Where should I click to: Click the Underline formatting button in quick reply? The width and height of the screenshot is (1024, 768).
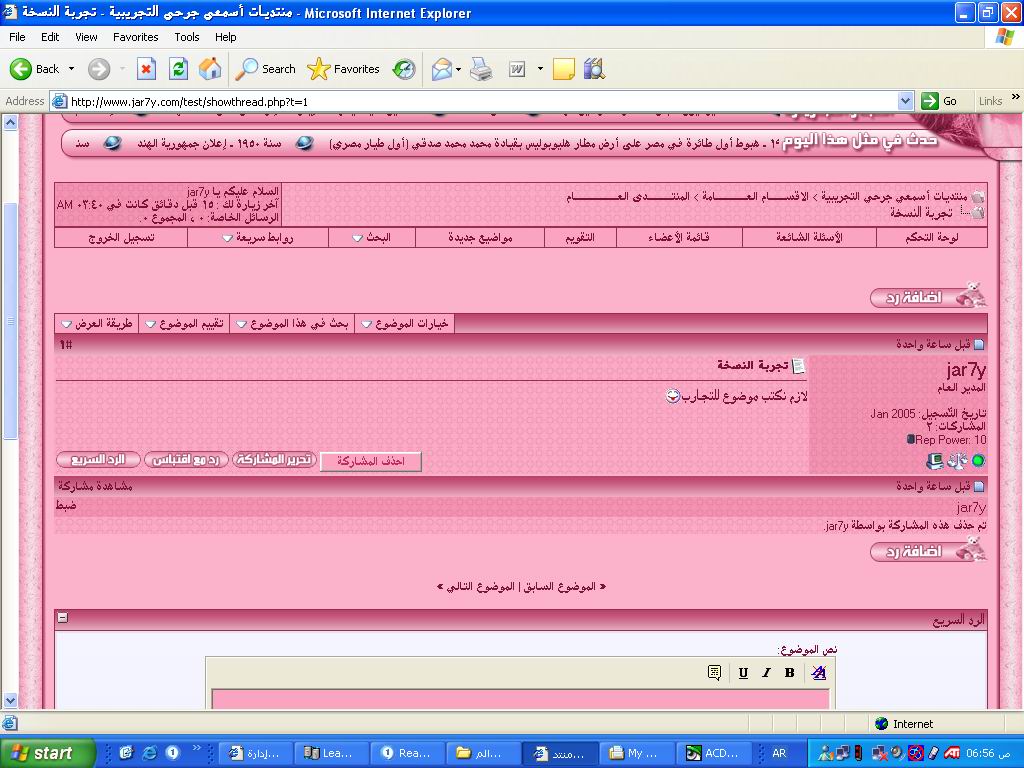coord(743,673)
